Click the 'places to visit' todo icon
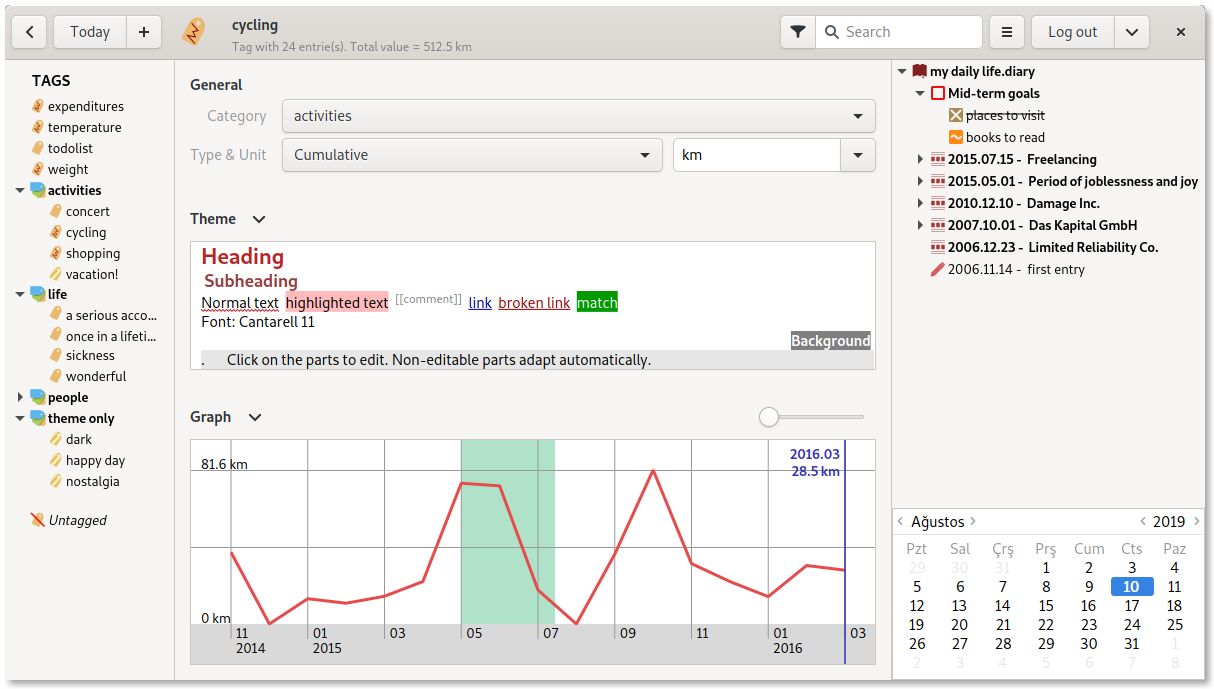This screenshot has height=689, width=1214. 955,115
